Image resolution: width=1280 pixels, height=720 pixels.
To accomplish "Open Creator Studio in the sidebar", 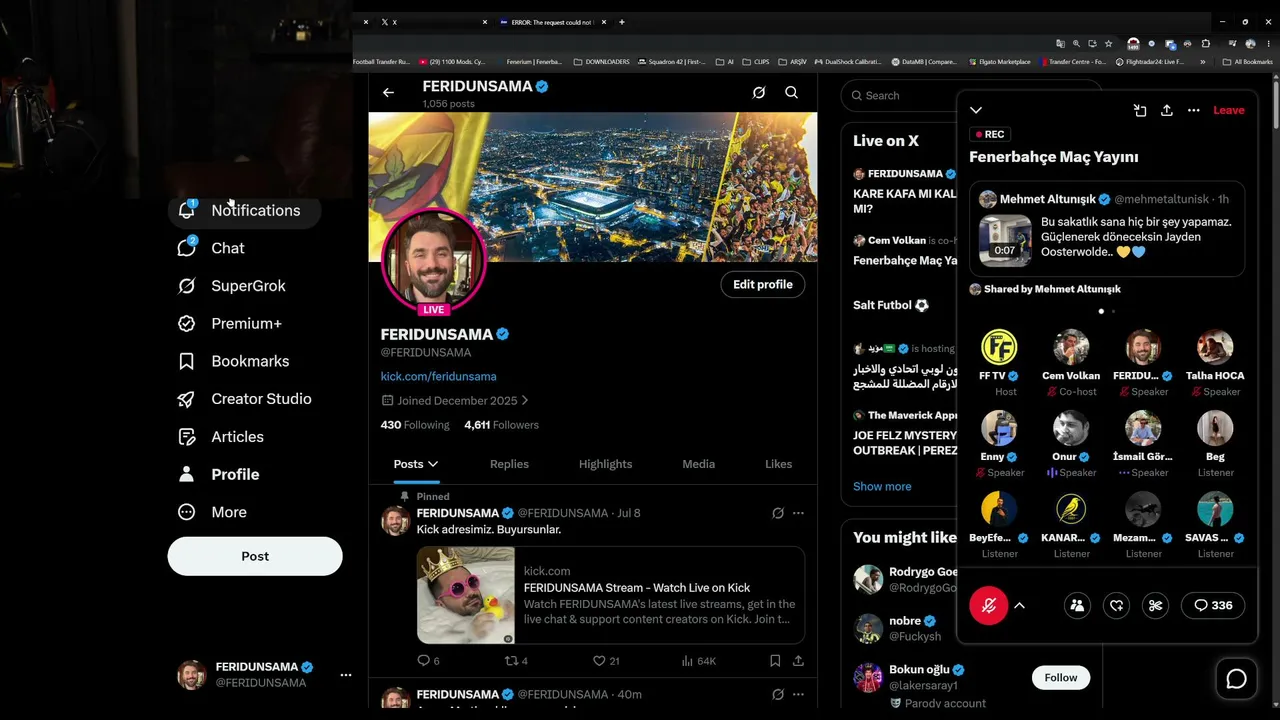I will pyautogui.click(x=245, y=399).
